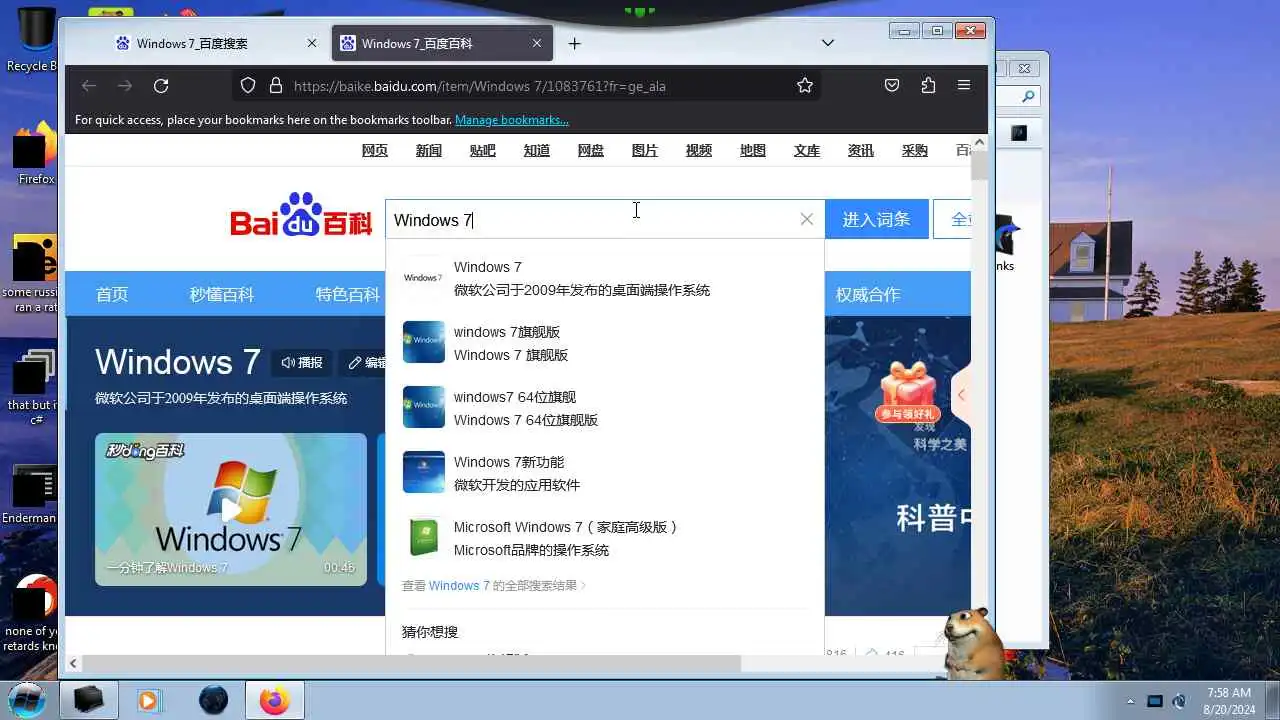
Task: Open the dark globe taskbar icon
Action: [x=213, y=700]
